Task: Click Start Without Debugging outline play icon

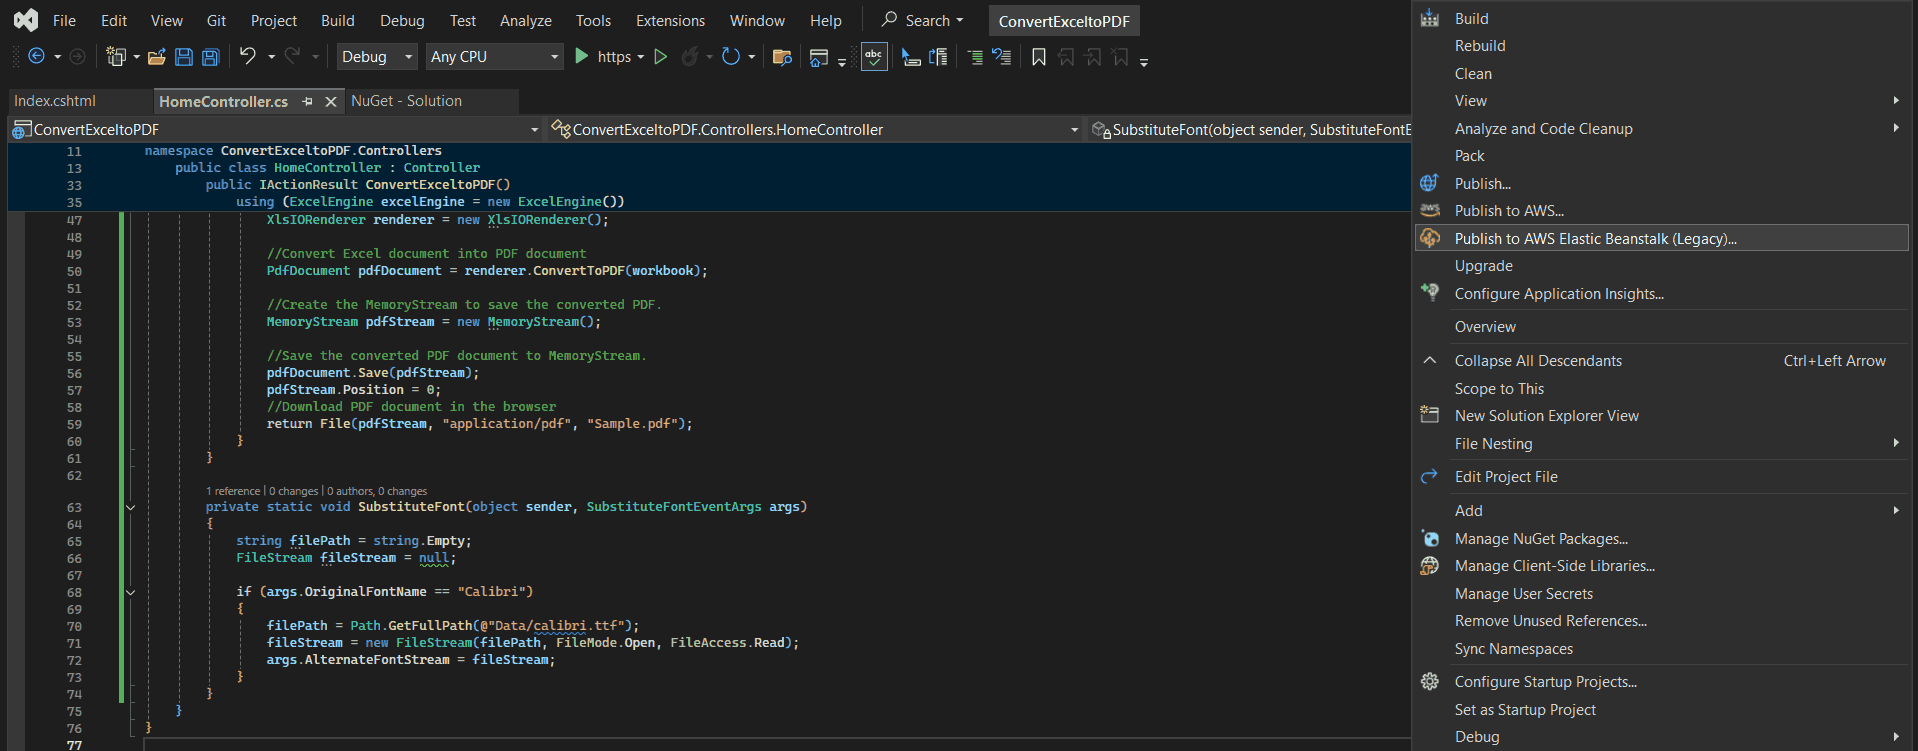Action: 660,57
